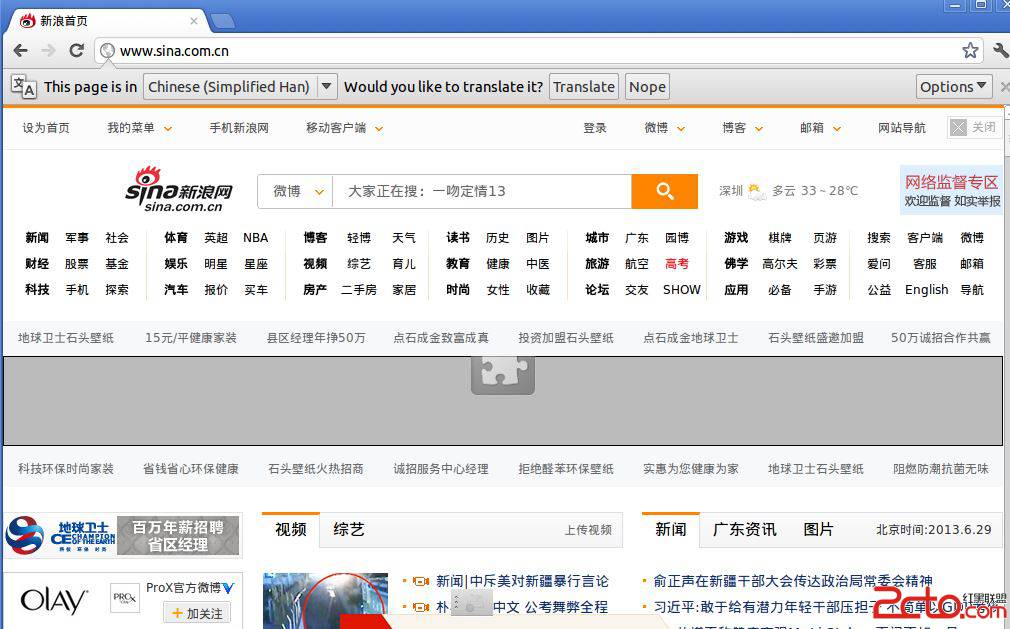Click the 深圳 city label

point(730,191)
